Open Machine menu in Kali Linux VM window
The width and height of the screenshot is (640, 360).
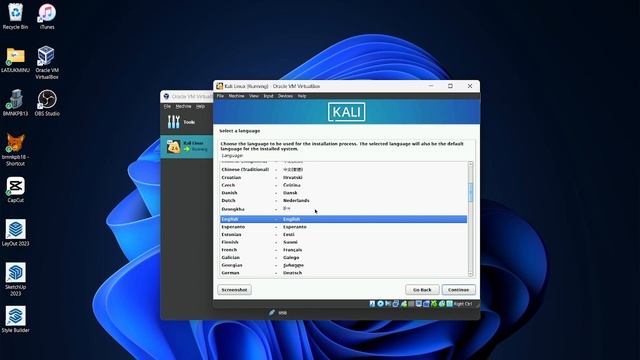236,96
